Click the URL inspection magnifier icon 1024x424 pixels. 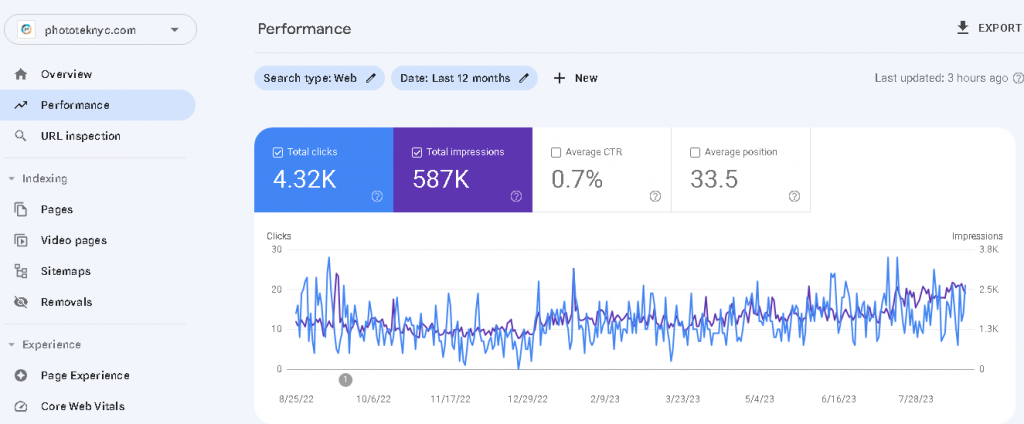(21, 136)
